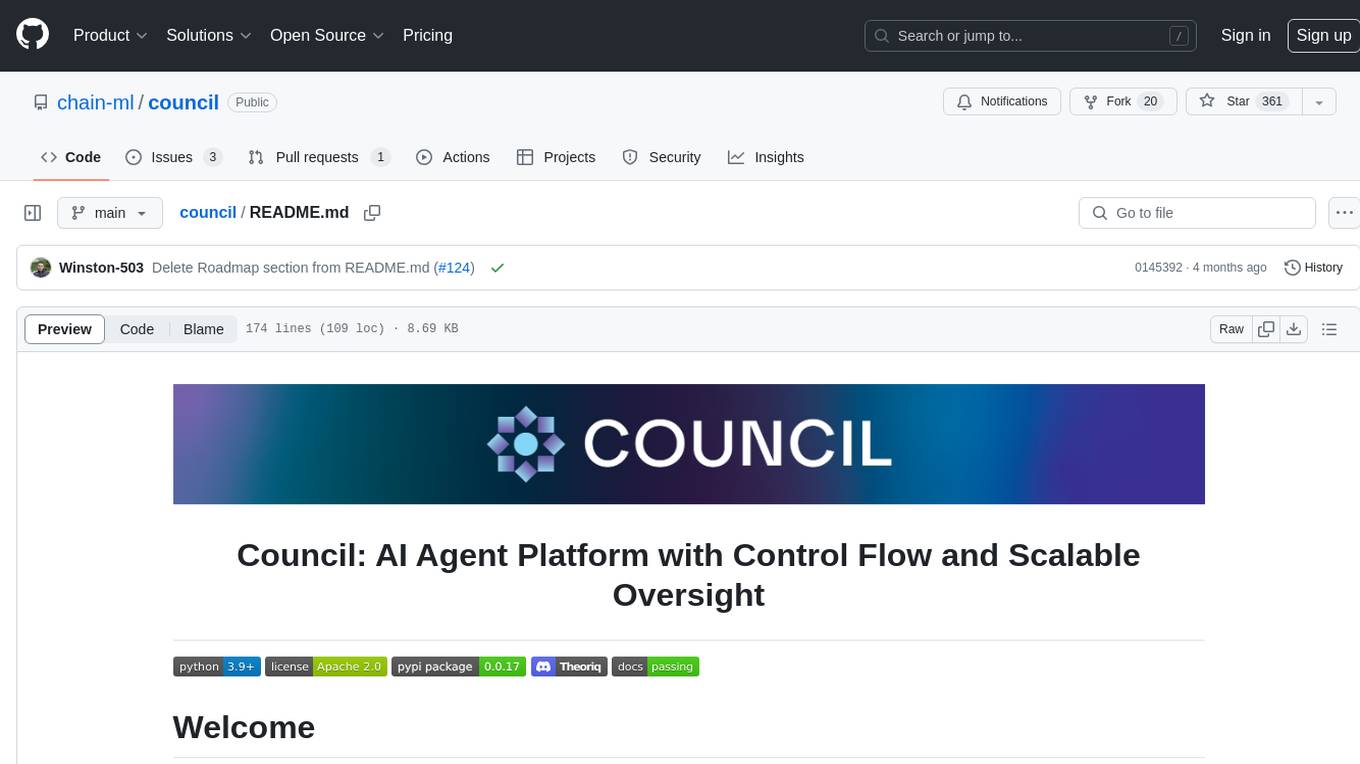The width and height of the screenshot is (1360, 764).
Task: Expand the Solutions menu
Action: (209, 35)
